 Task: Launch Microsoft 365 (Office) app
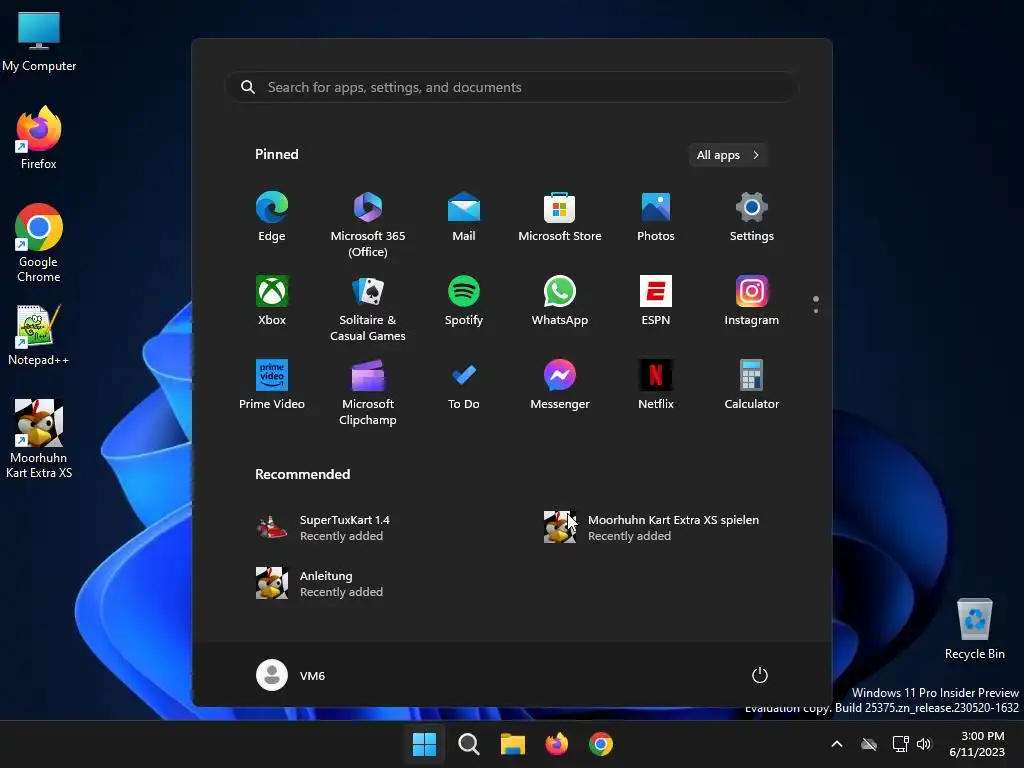tap(368, 225)
